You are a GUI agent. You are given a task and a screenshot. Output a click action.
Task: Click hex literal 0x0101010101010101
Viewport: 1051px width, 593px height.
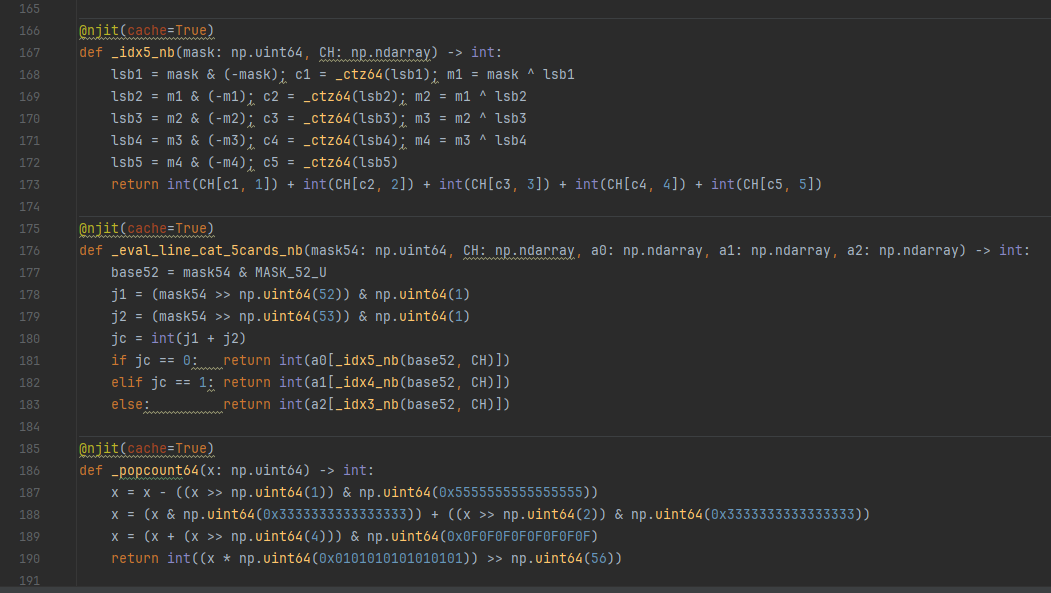[391, 558]
